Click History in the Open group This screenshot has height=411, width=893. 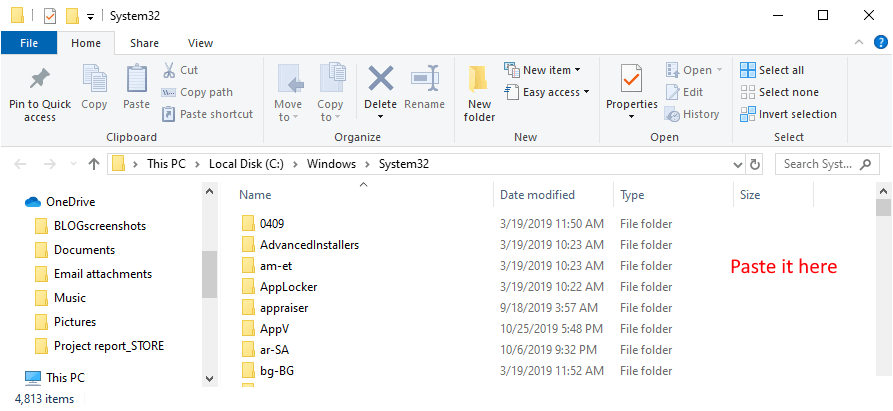pos(692,114)
